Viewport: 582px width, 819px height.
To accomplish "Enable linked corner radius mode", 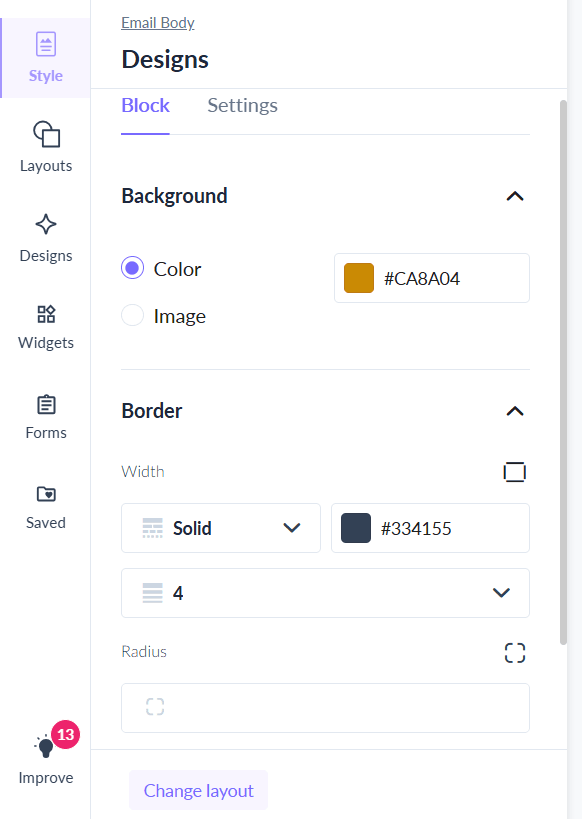I will tap(514, 652).
